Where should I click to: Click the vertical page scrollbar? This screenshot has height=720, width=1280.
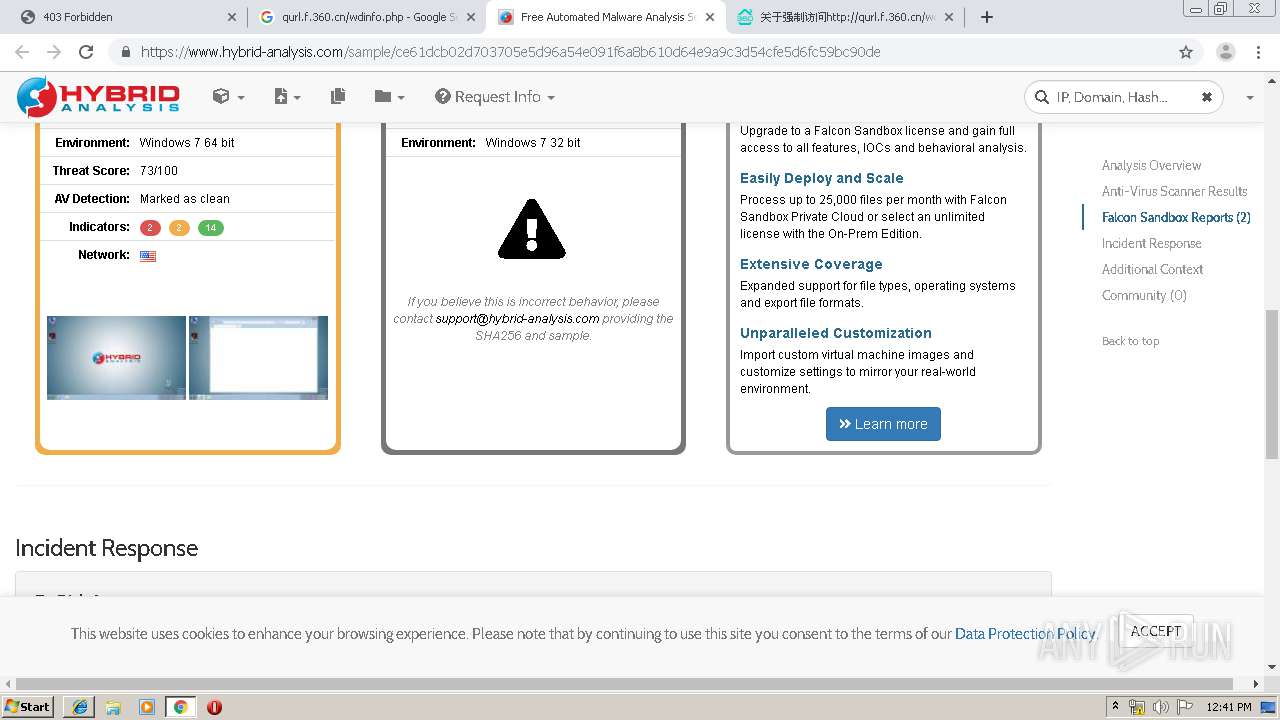(x=1272, y=384)
